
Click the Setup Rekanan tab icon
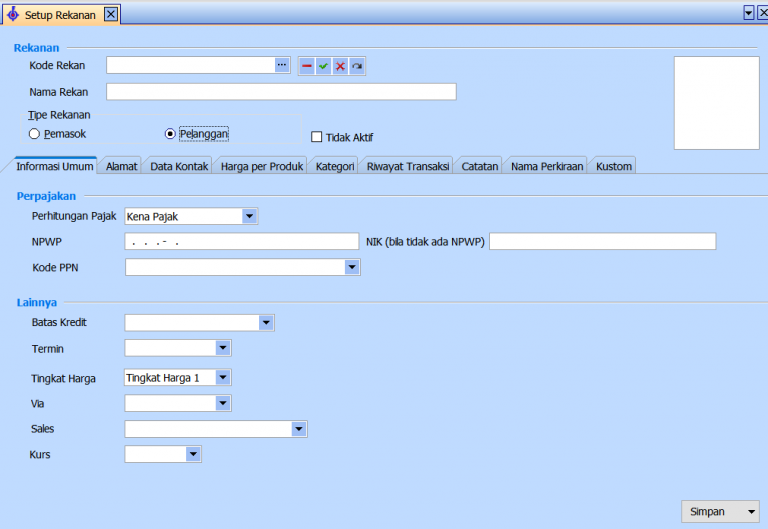(x=12, y=13)
